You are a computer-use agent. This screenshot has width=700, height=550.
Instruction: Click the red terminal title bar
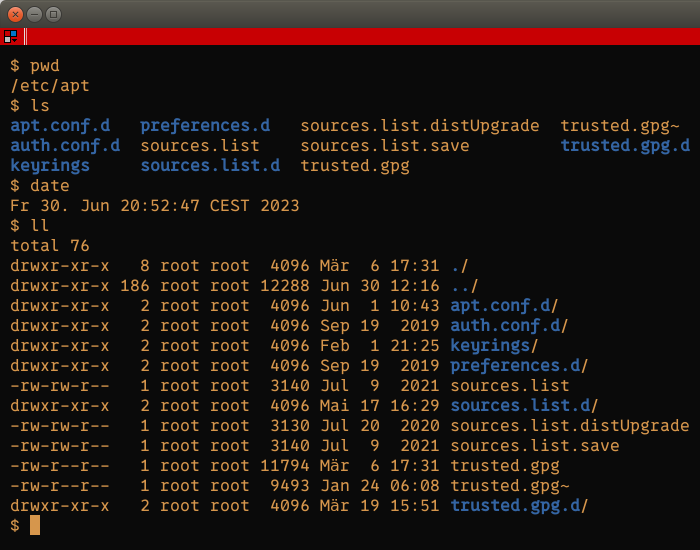coord(362,36)
